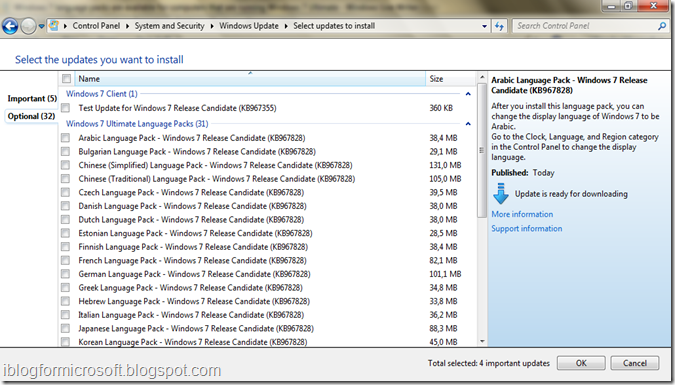
Task: Sort by Name column header
Action: tap(250, 79)
